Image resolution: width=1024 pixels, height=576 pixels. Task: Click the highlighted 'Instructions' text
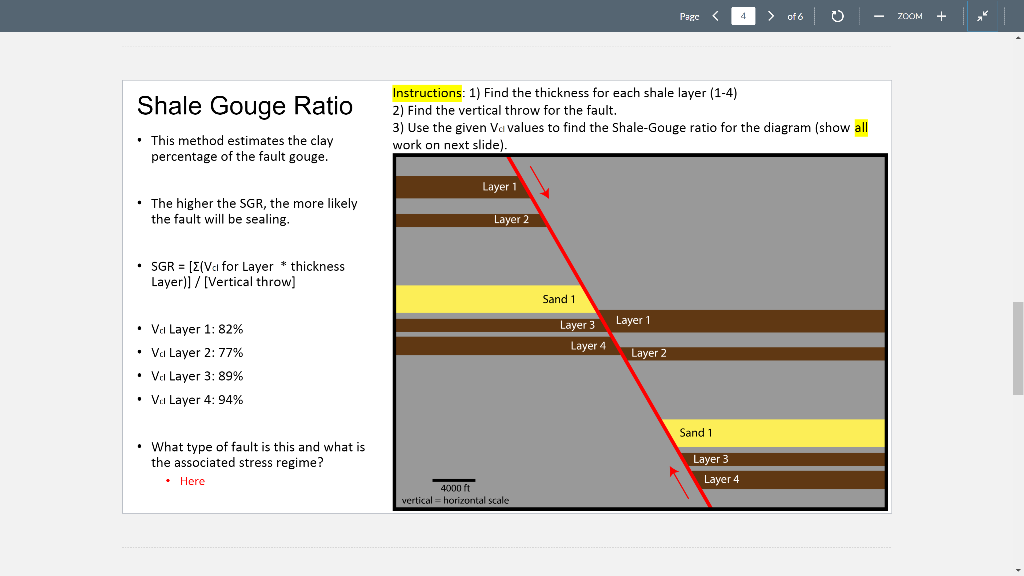pos(426,92)
